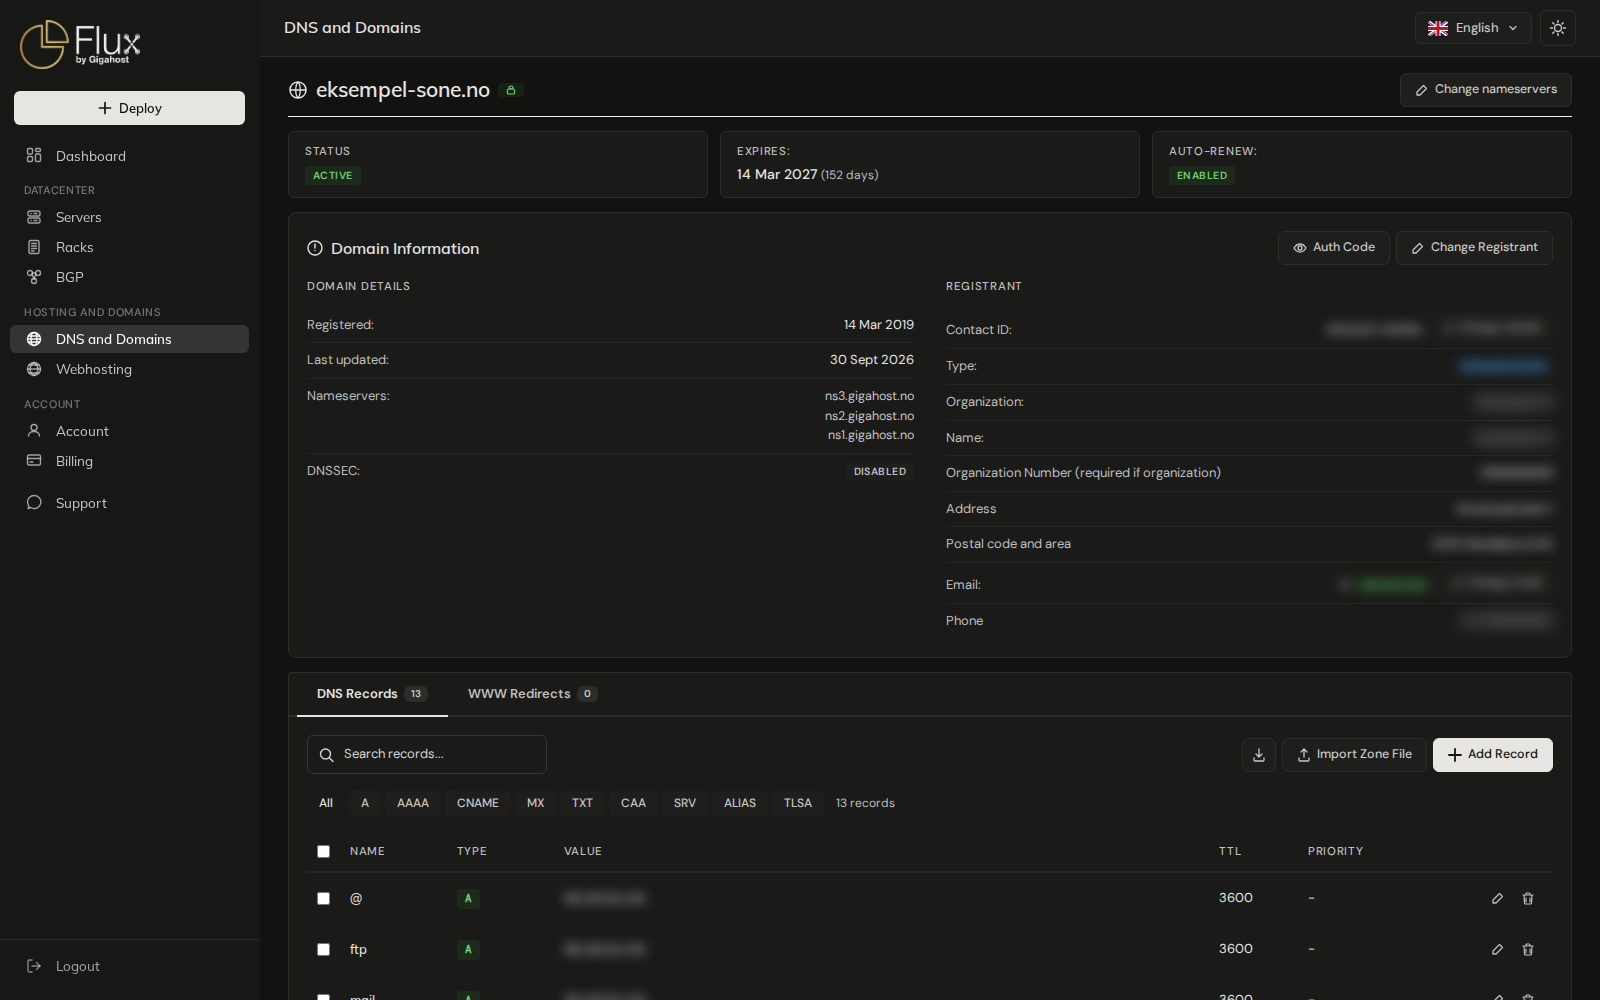Show All record types filter
The image size is (1600, 1000).
click(326, 803)
